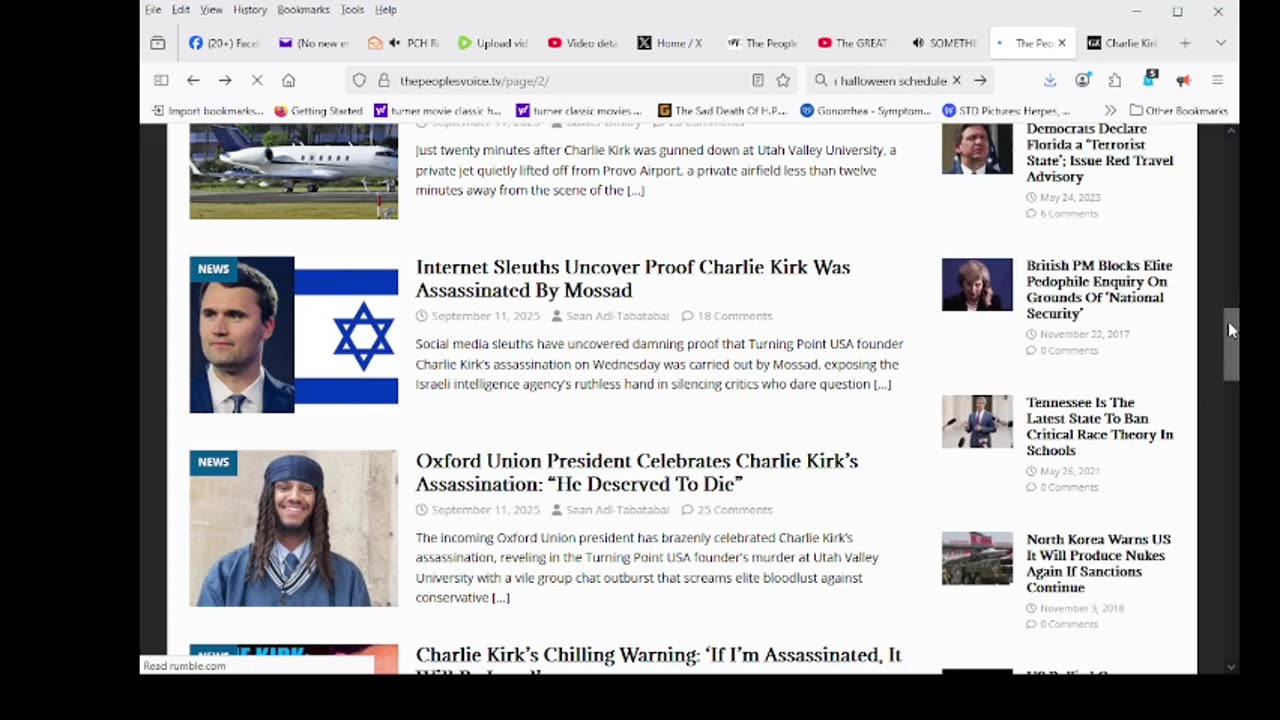This screenshot has width=1280, height=720.
Task: Open the Firefox account icon
Action: click(1083, 80)
